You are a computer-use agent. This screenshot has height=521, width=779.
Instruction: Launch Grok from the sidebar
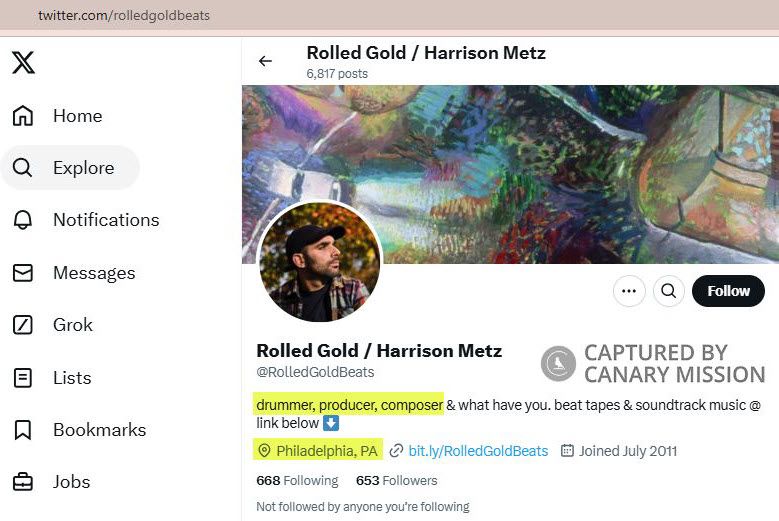52,325
